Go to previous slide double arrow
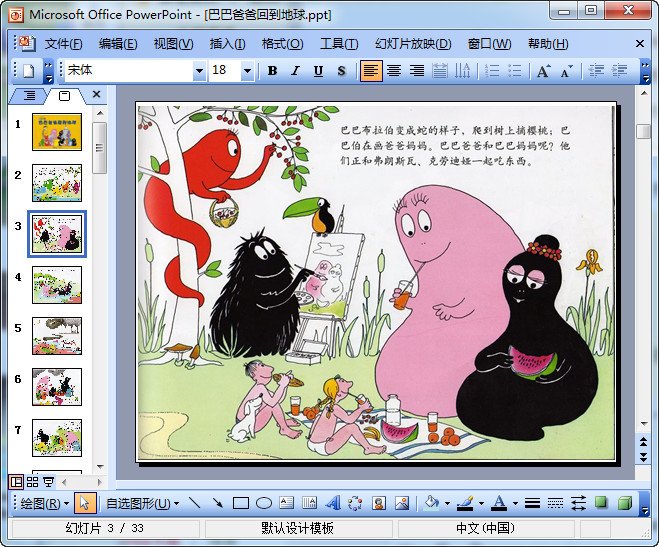 tap(643, 442)
